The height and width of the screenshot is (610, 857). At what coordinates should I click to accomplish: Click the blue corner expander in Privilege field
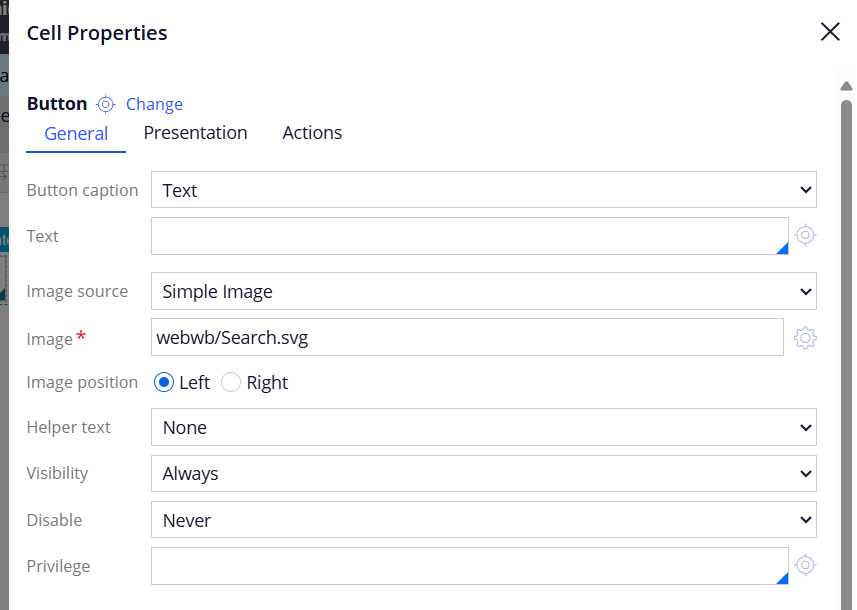(782, 578)
